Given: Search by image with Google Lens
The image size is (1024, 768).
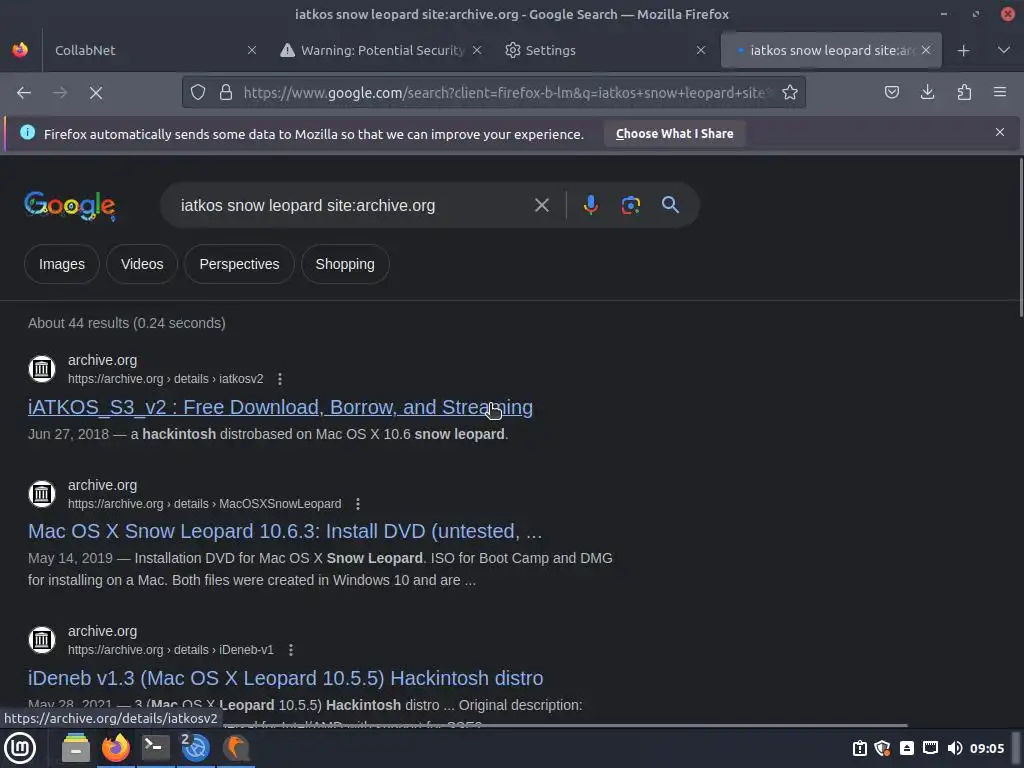Looking at the screenshot, I should [x=630, y=205].
